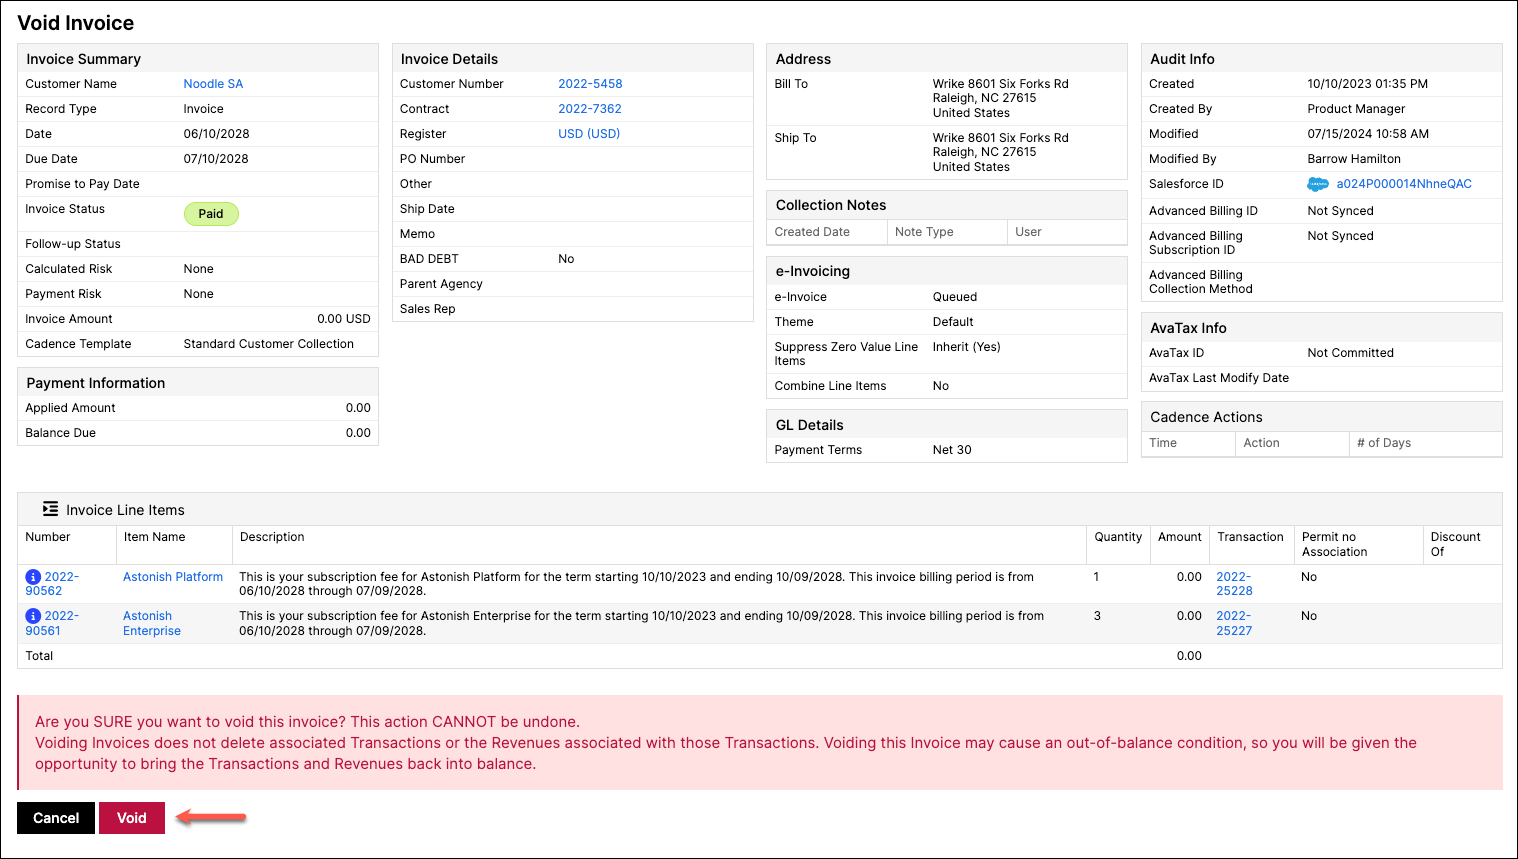The height and width of the screenshot is (859, 1518).
Task: Open the Astonish Platform item link
Action: [173, 577]
